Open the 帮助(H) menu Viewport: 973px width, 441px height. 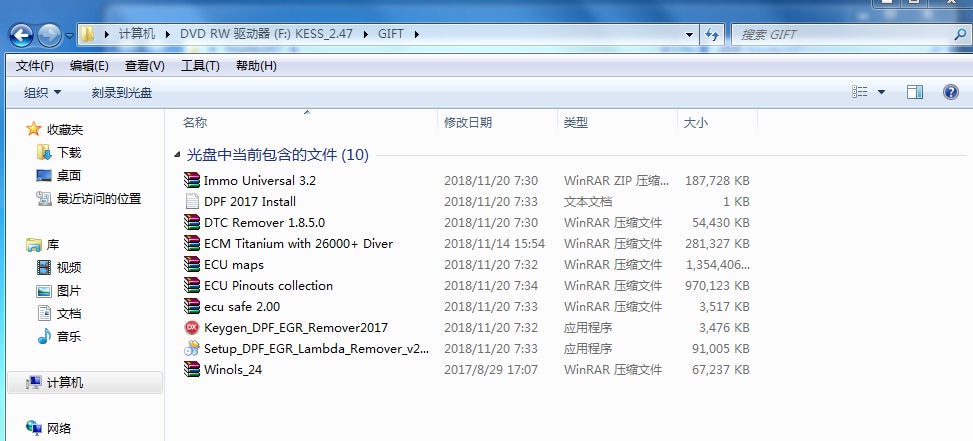256,66
